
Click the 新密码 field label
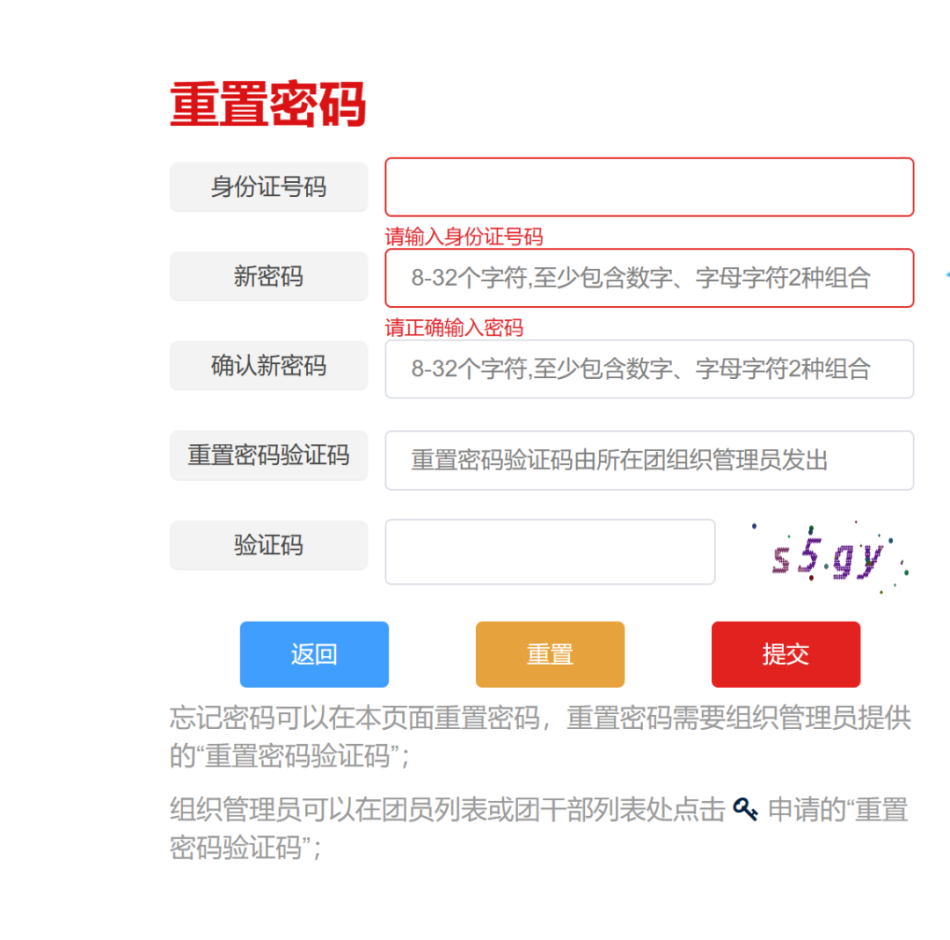click(x=269, y=277)
